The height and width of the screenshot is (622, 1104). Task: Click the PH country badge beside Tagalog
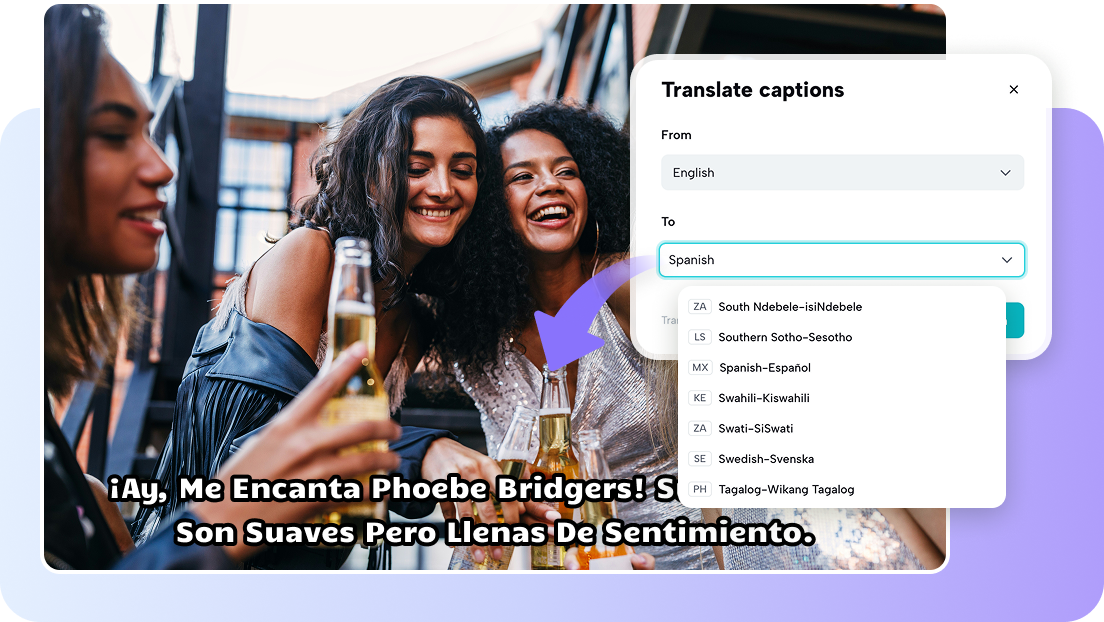coord(699,489)
